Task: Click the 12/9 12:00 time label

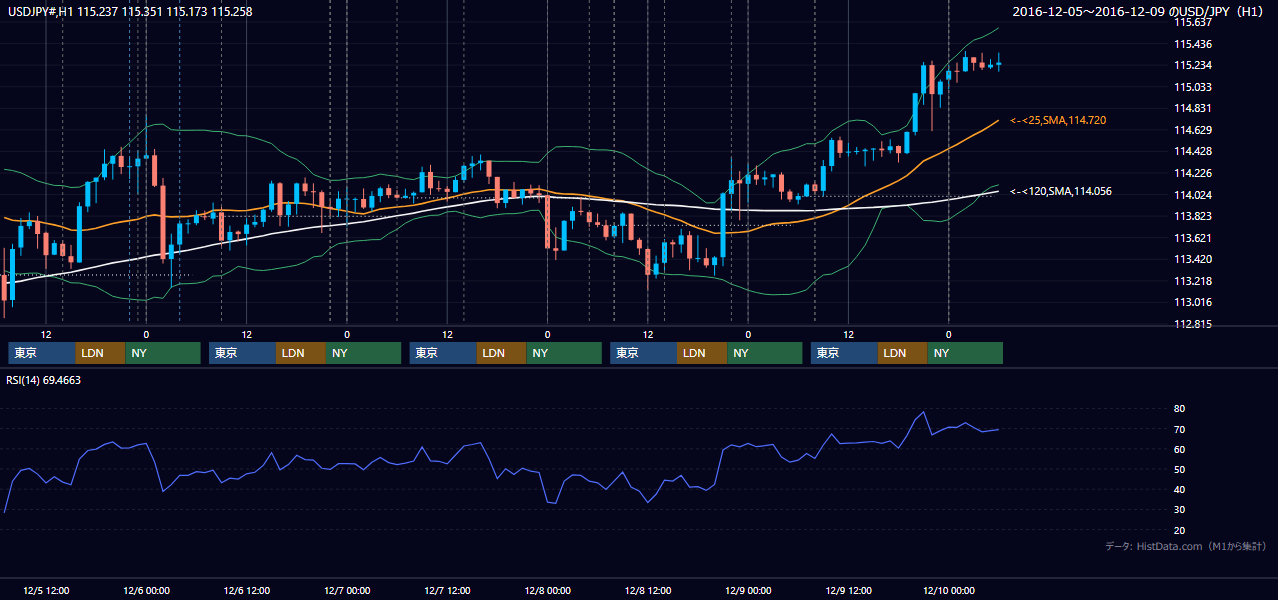Action: (849, 591)
